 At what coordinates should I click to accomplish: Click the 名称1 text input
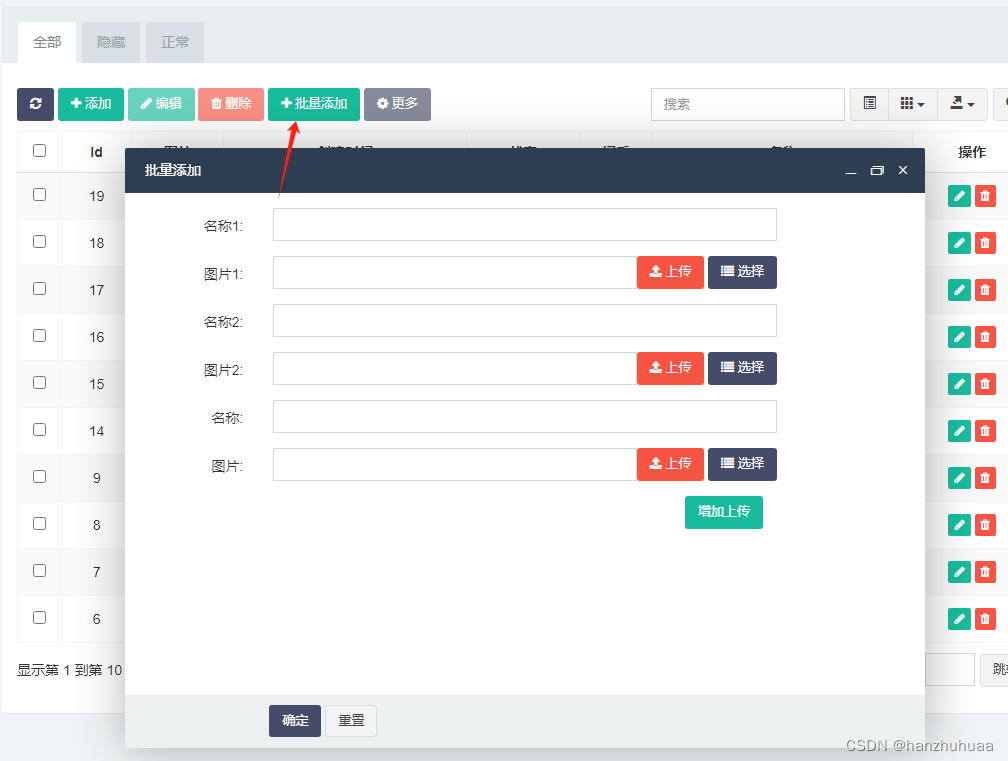(525, 224)
